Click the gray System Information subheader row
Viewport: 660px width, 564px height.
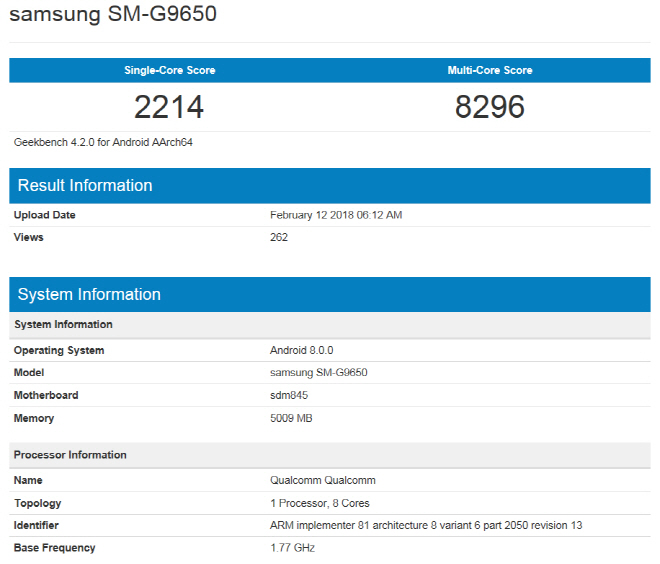pyautogui.click(x=330, y=325)
